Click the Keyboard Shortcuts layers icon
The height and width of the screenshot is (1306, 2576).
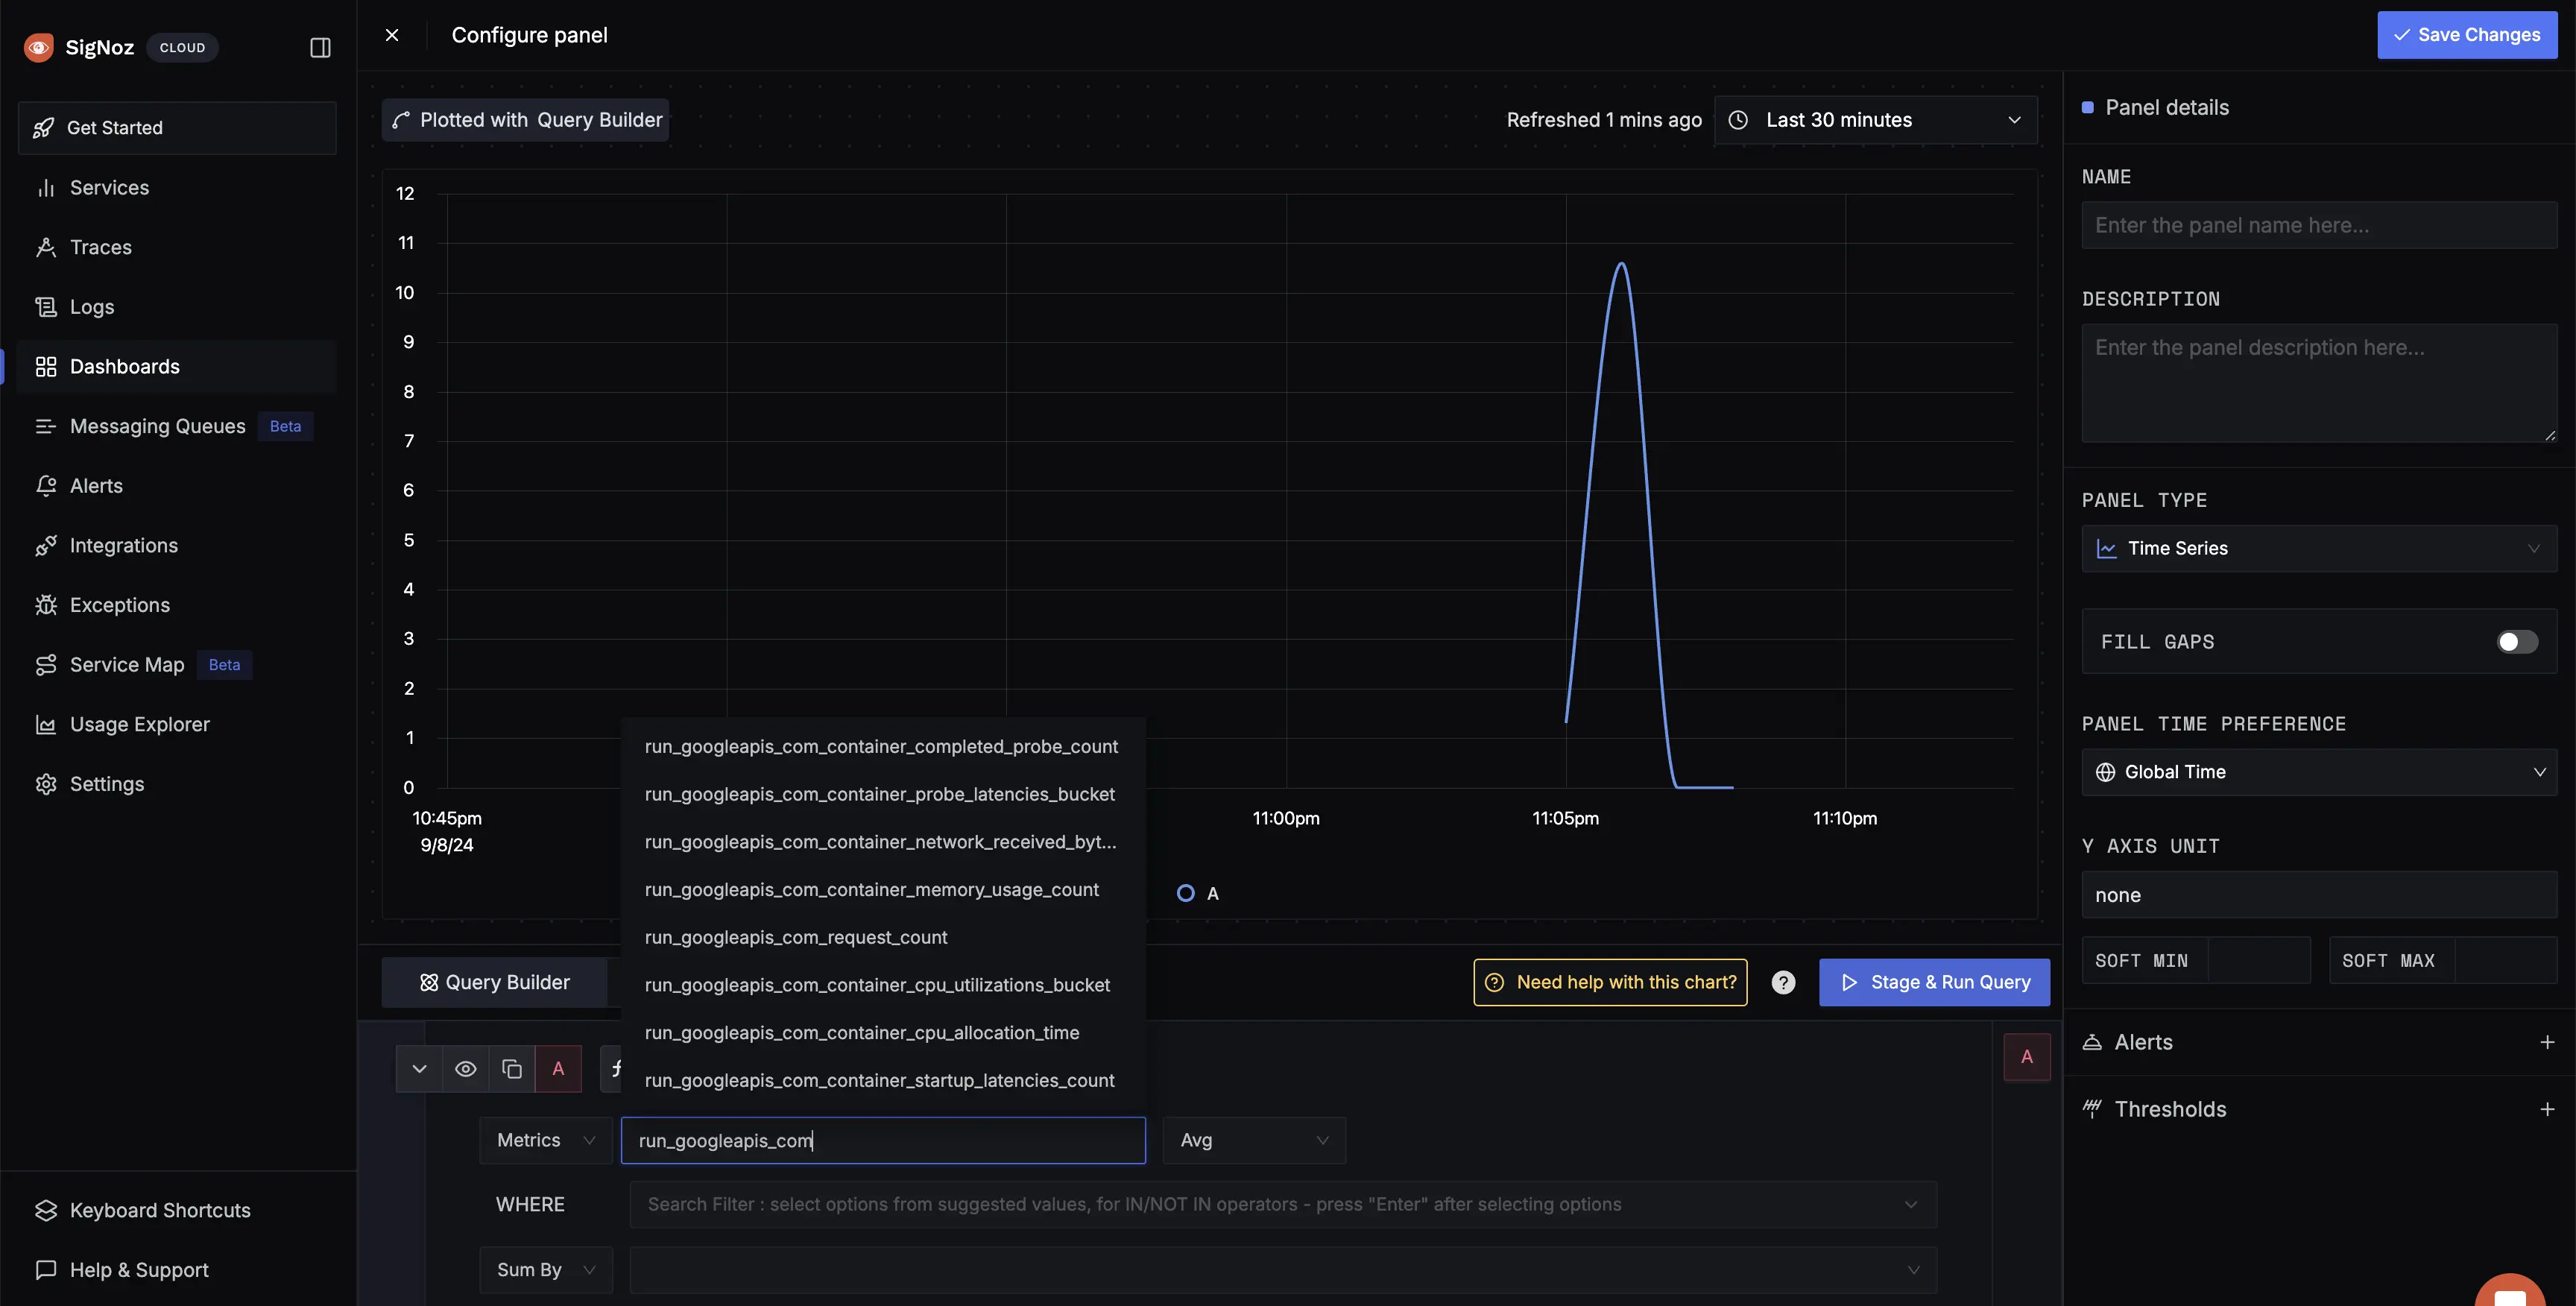pos(46,1211)
